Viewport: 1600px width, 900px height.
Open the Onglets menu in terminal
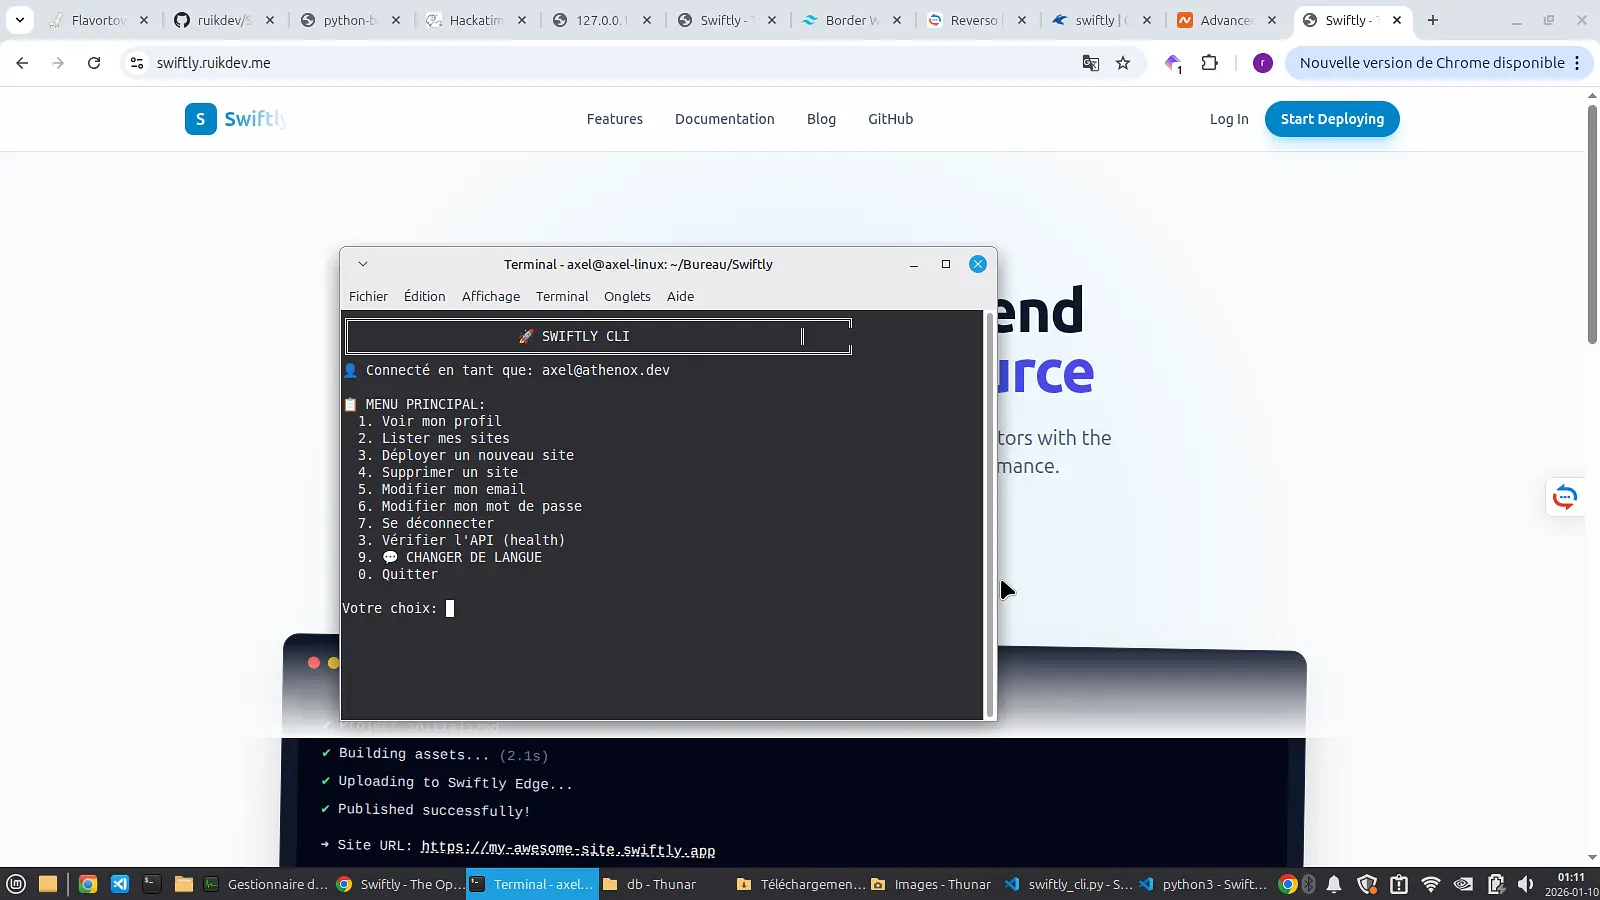pyautogui.click(x=627, y=297)
